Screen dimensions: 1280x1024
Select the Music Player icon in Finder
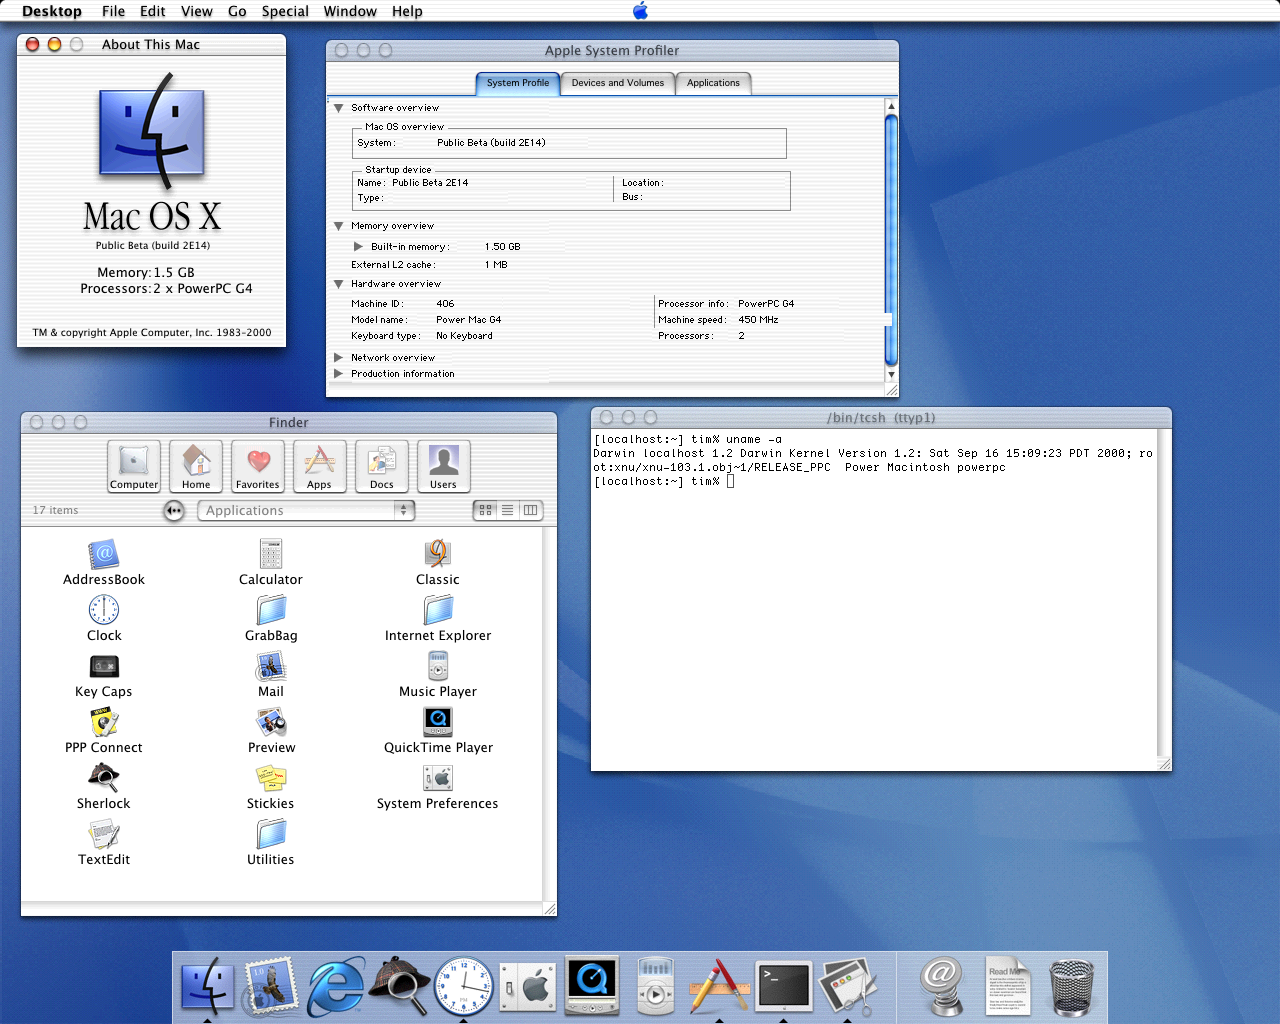click(x=438, y=666)
